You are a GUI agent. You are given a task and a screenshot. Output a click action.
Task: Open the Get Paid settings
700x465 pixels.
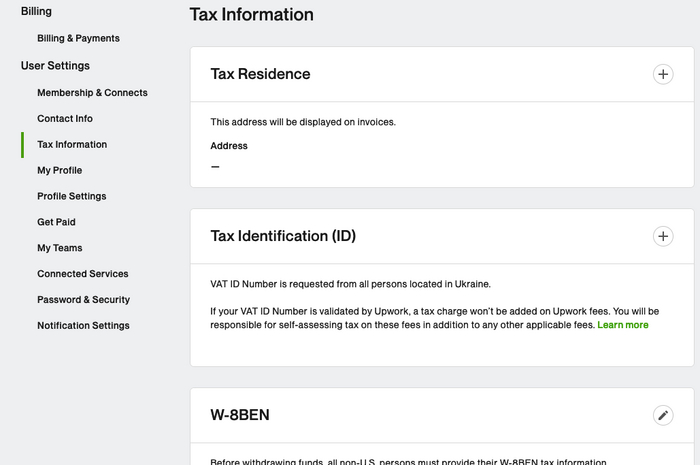coord(56,222)
